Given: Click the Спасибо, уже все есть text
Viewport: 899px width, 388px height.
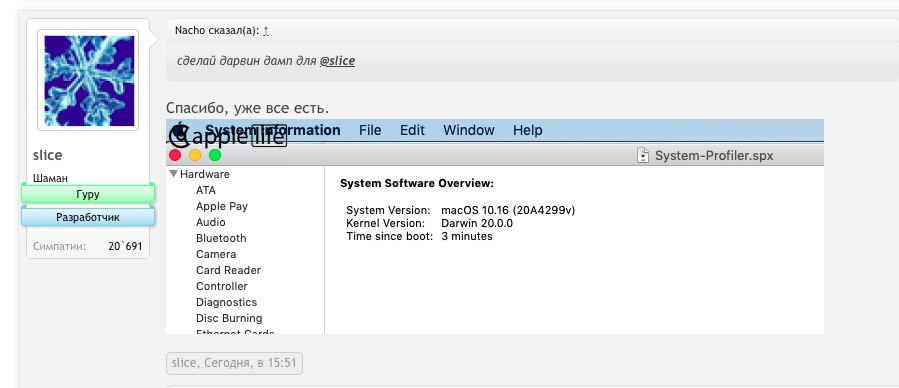Looking at the screenshot, I should [x=248, y=108].
